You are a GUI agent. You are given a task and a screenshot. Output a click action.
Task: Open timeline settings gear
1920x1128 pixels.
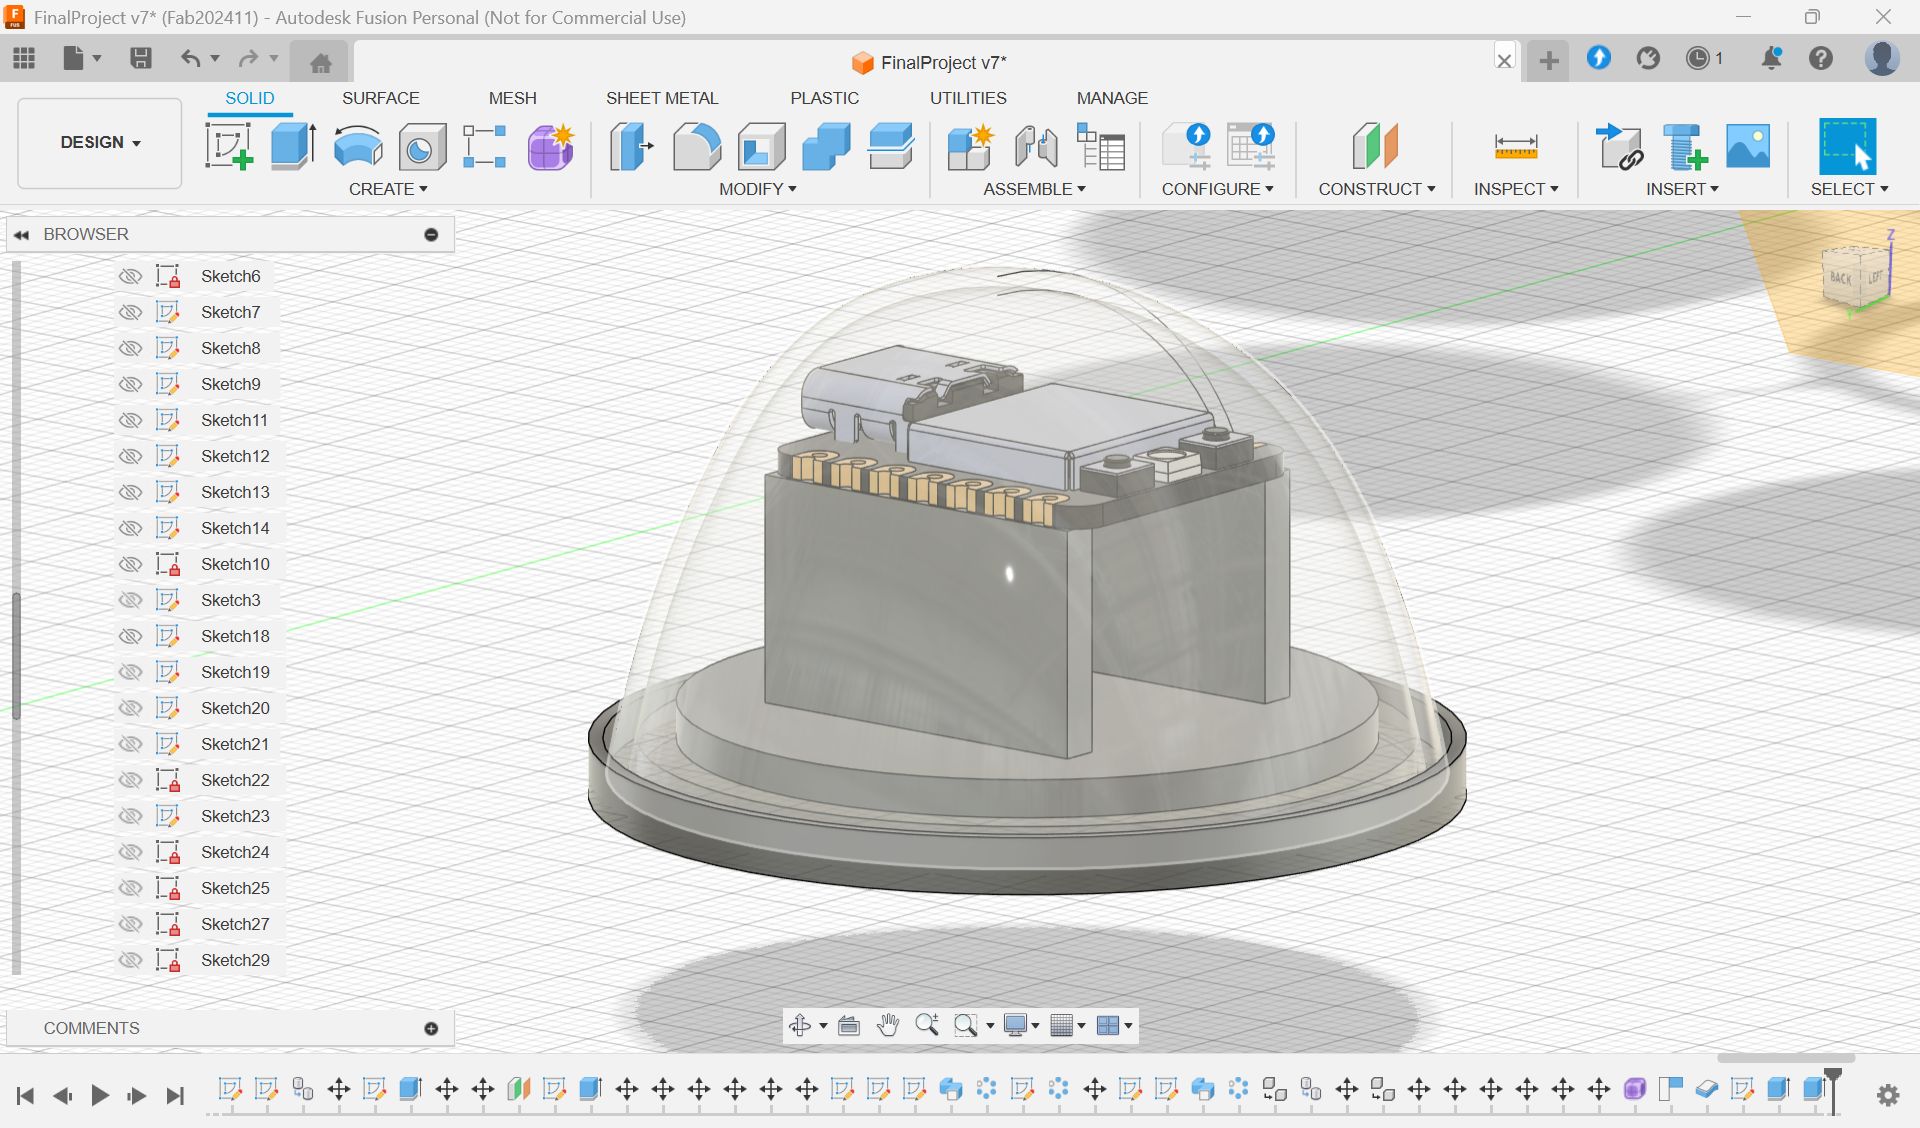pyautogui.click(x=1888, y=1095)
